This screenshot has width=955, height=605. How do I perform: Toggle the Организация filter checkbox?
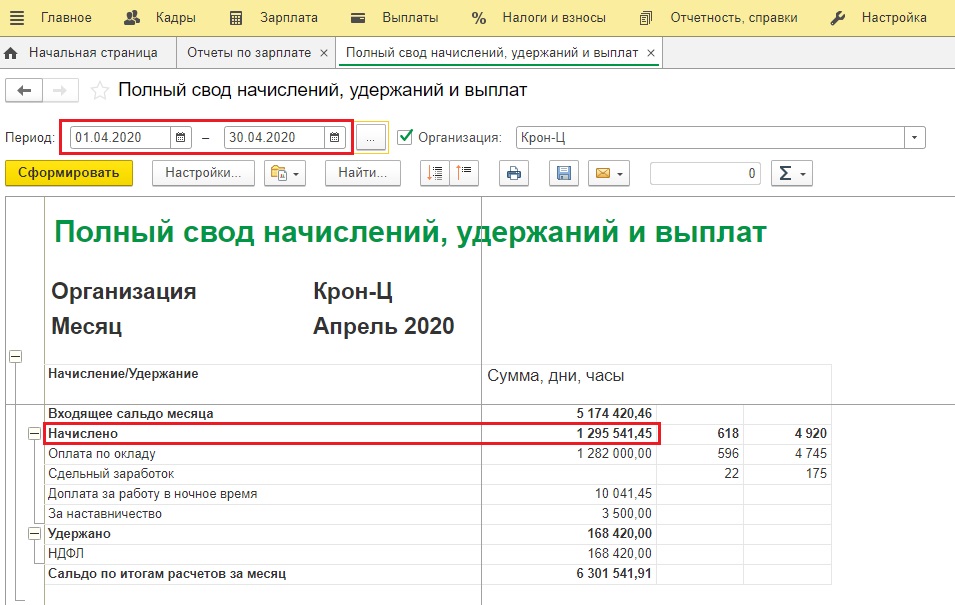[405, 136]
